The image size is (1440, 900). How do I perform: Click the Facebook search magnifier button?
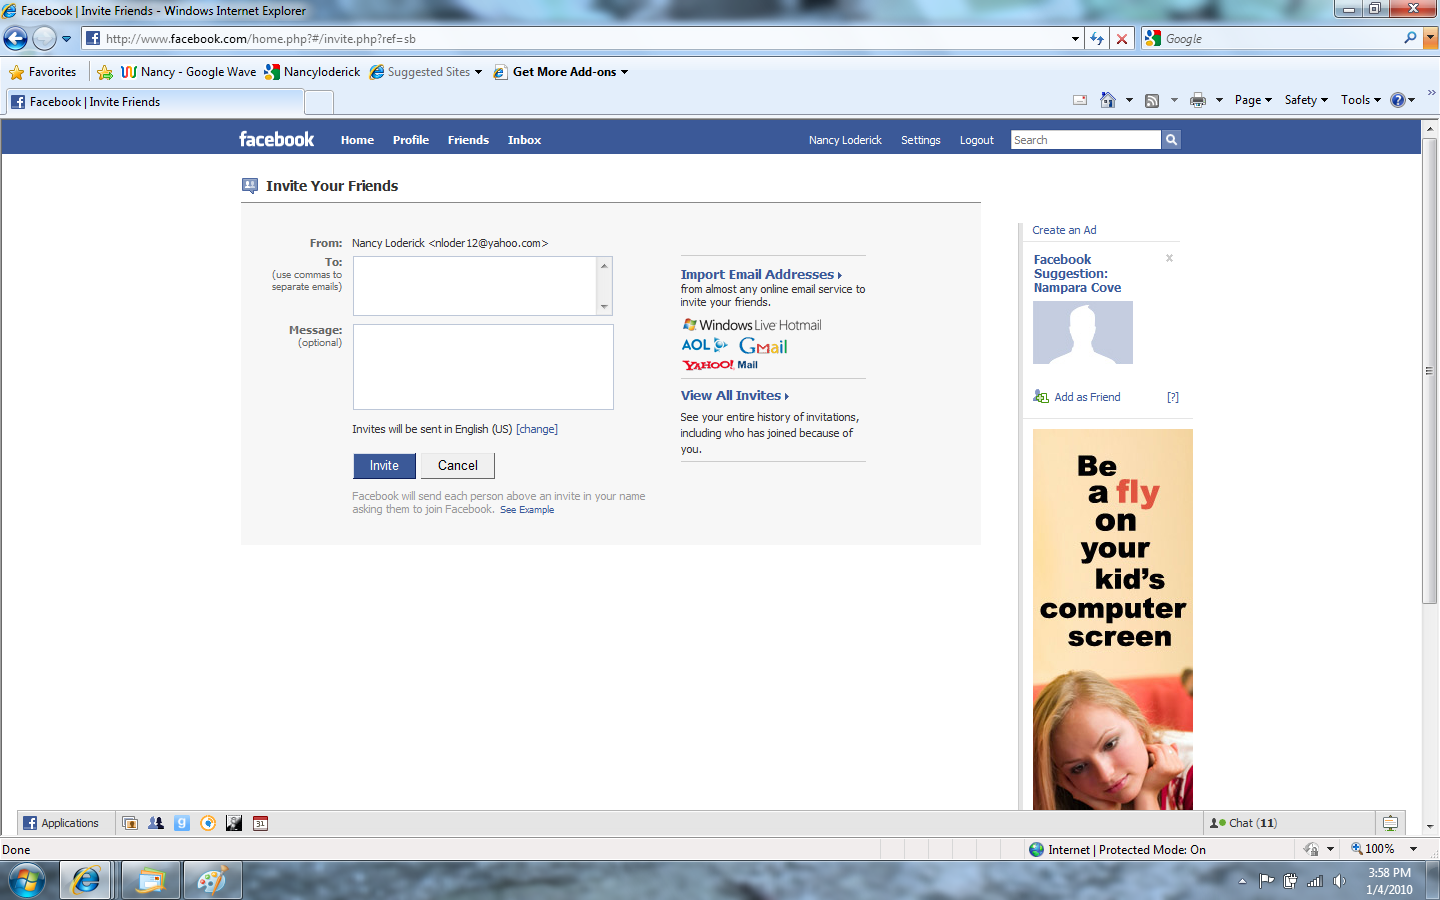1171,140
